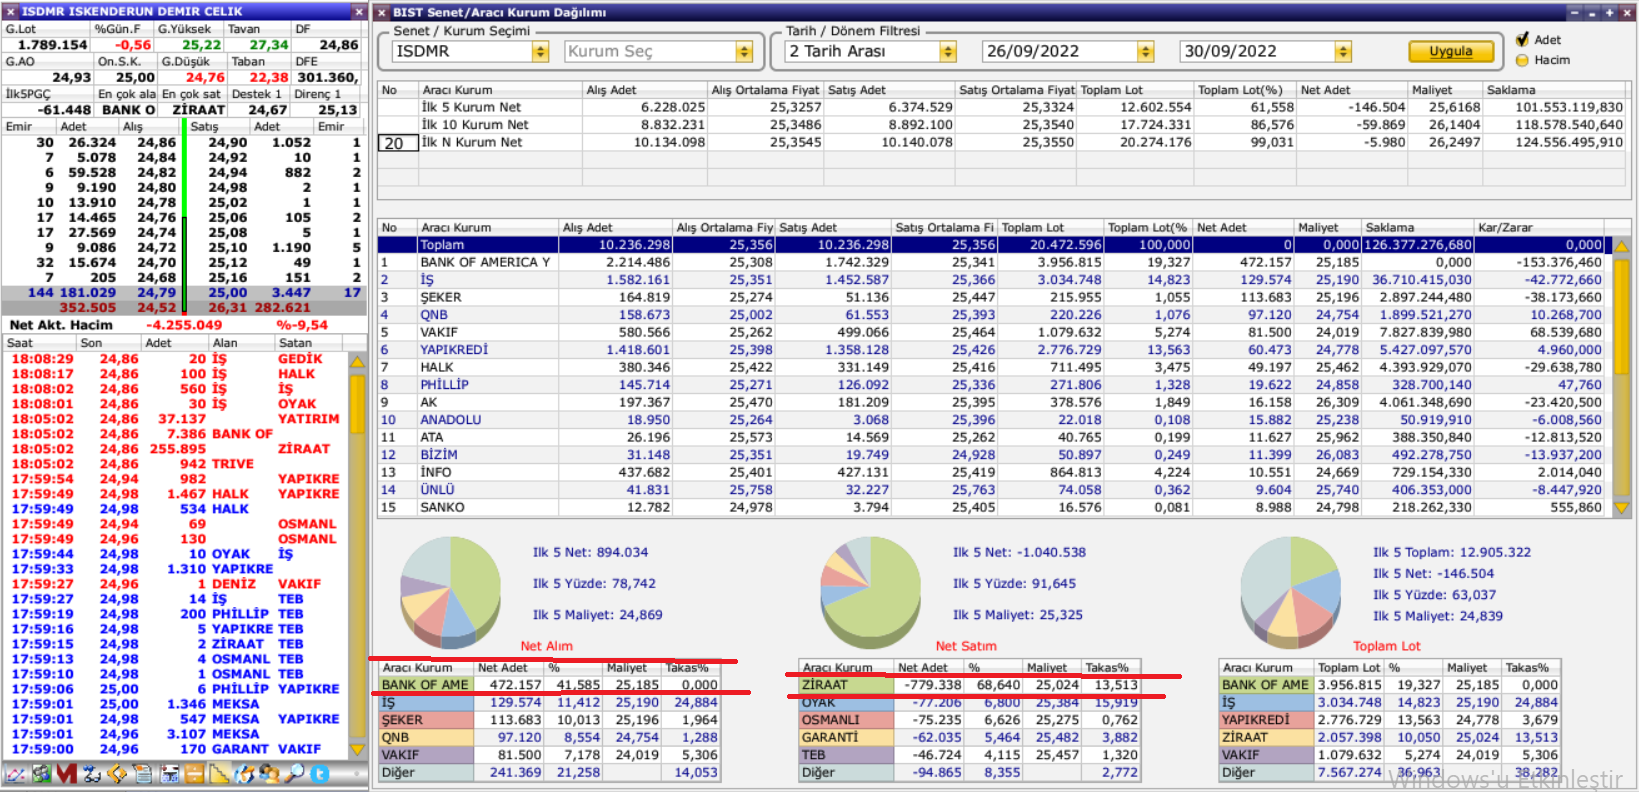Click the 18:08:29 trade row with GEDİK
Viewport: 1639px width, 792px height.
(x=175, y=359)
